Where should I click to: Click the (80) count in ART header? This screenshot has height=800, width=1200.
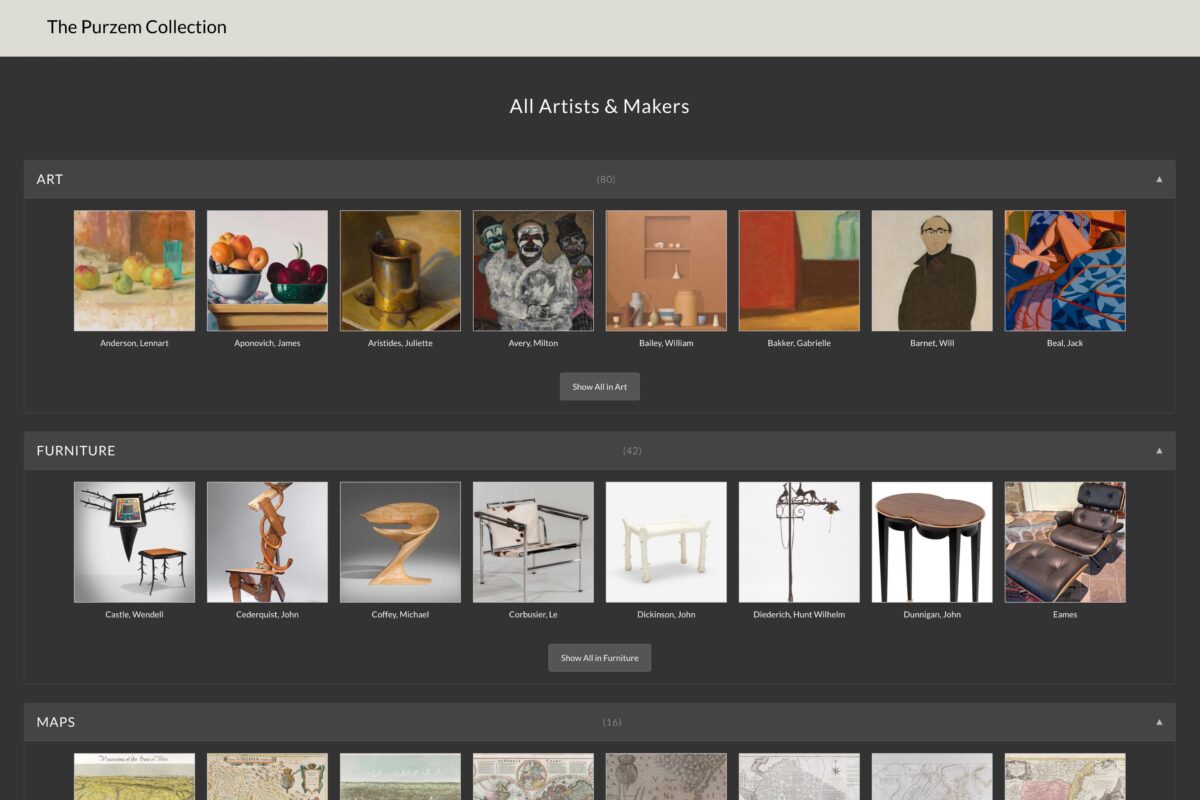click(606, 180)
